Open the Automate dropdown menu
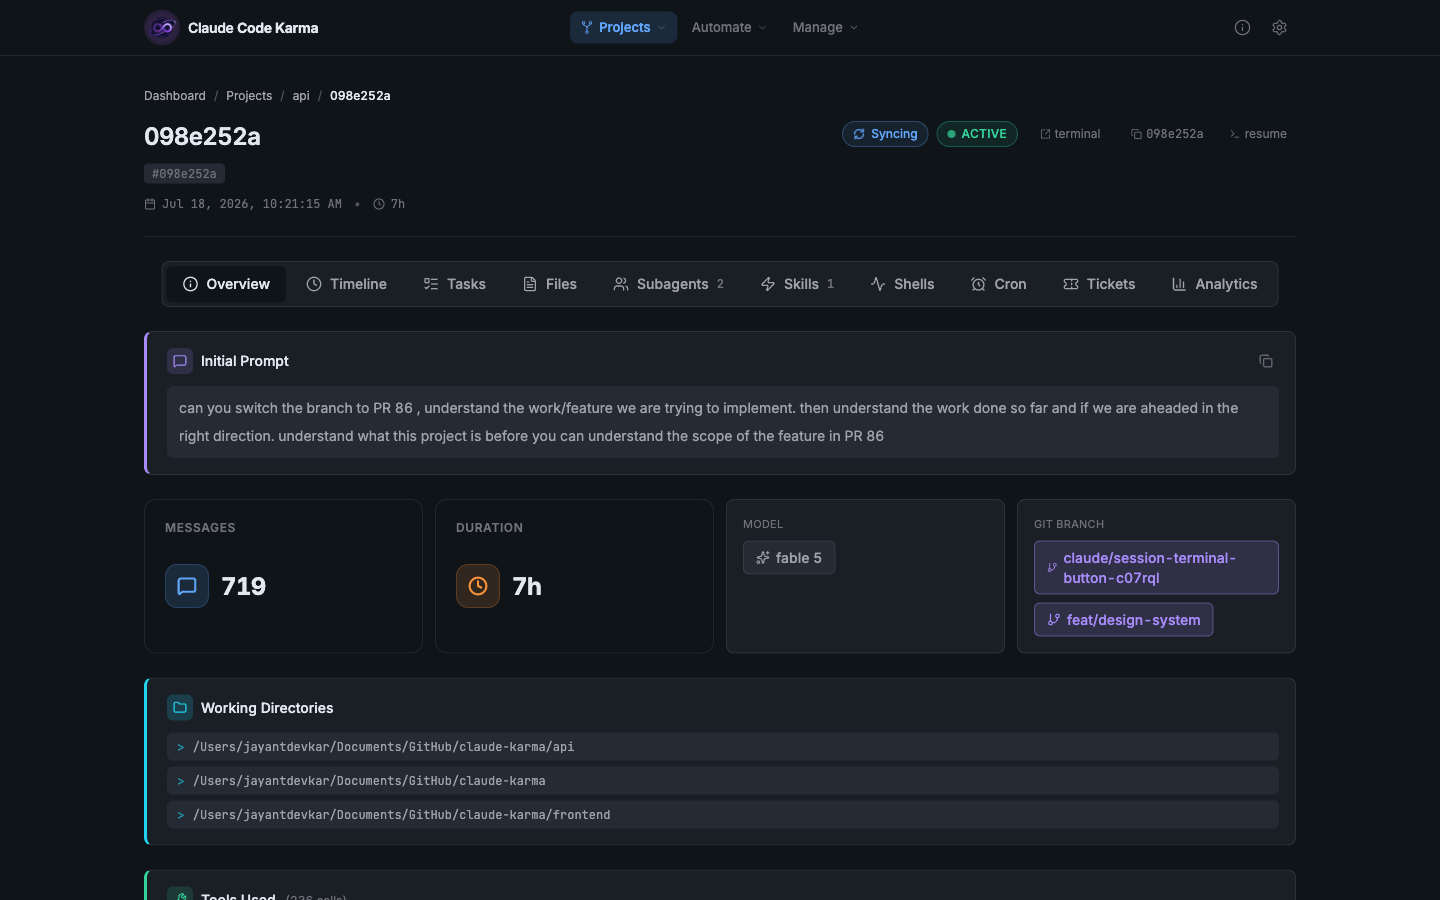This screenshot has width=1440, height=900. click(729, 28)
